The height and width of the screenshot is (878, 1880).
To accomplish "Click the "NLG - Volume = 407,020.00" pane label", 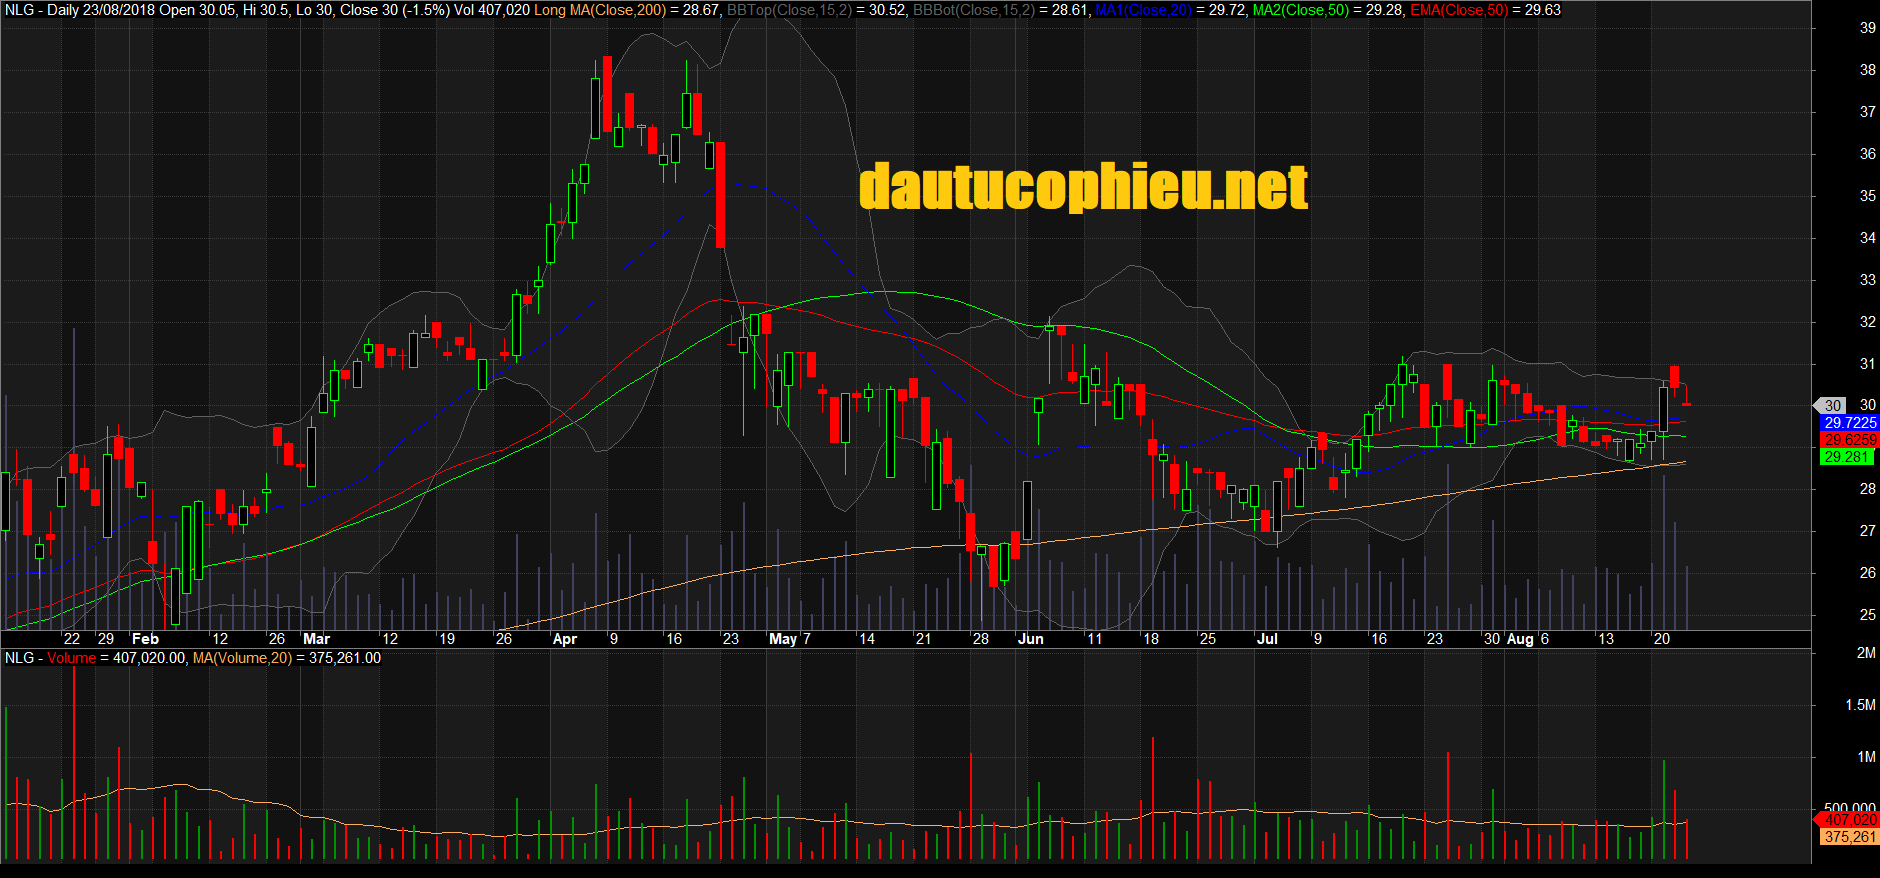I will (95, 658).
